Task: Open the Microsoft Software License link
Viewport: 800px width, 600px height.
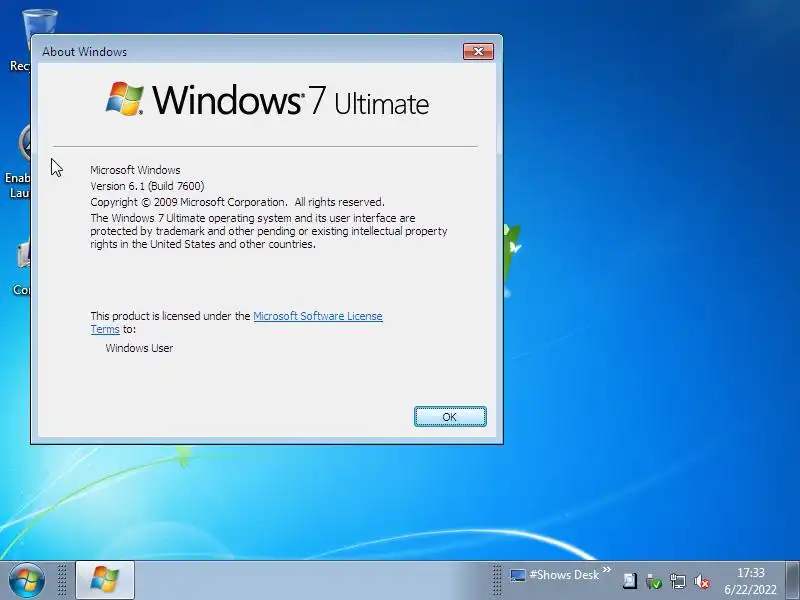Action: pyautogui.click(x=318, y=316)
